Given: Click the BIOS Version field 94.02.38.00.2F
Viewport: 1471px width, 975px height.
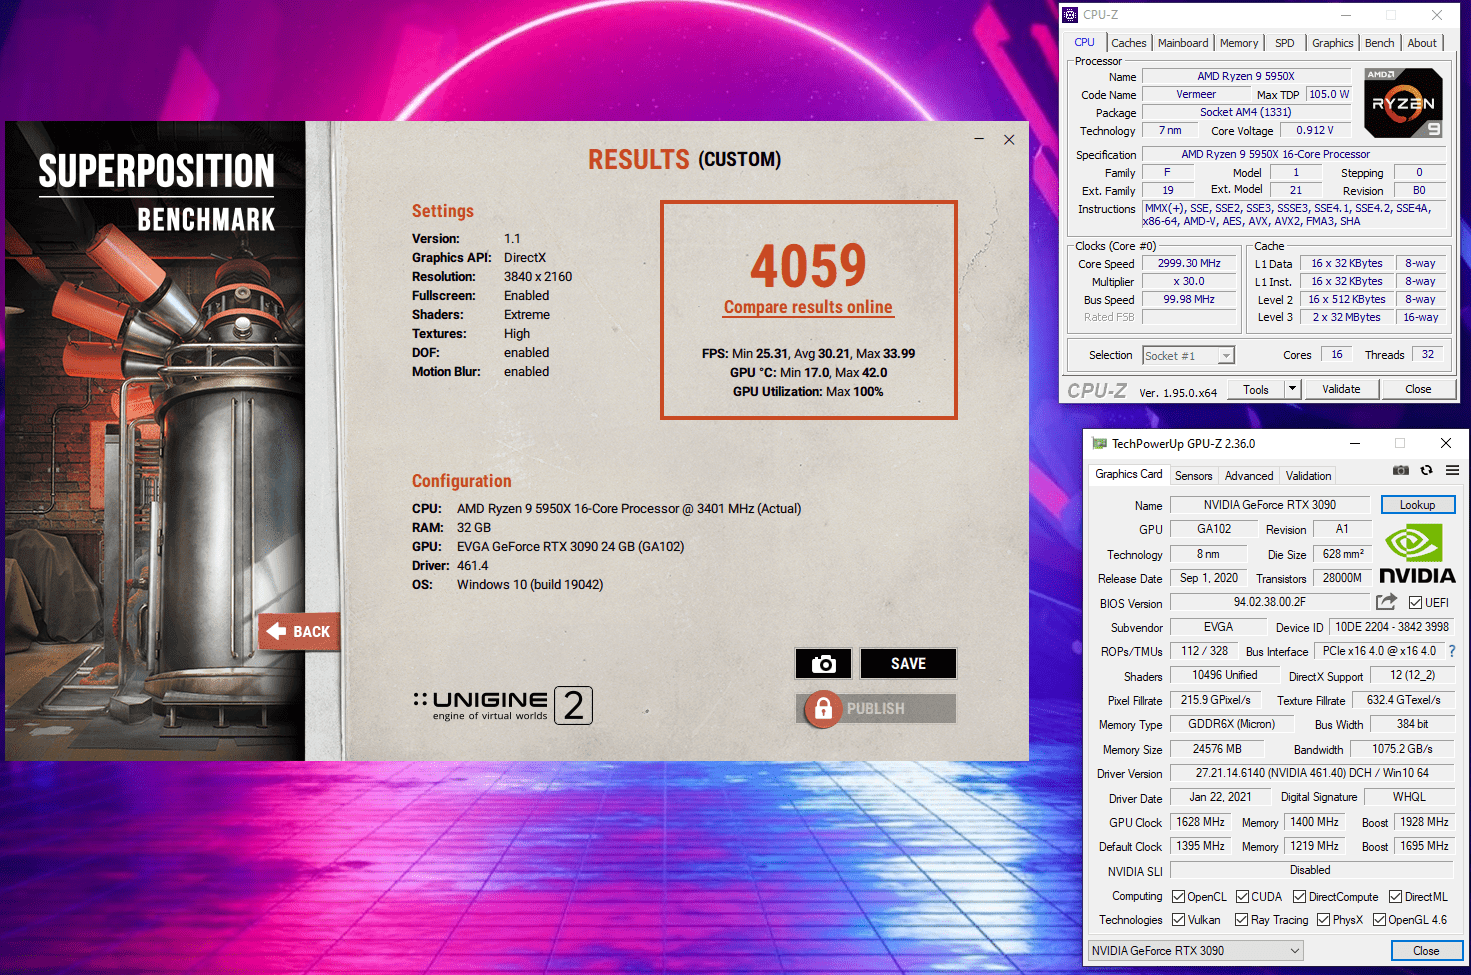Looking at the screenshot, I should [1269, 602].
